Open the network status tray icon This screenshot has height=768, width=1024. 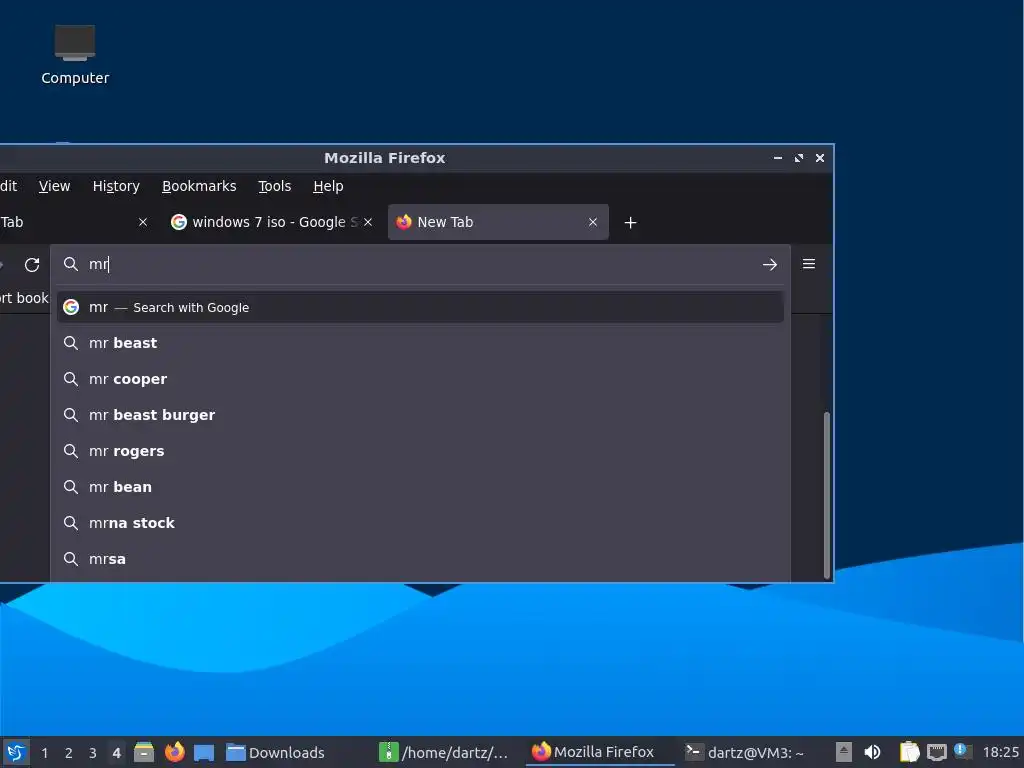click(936, 752)
